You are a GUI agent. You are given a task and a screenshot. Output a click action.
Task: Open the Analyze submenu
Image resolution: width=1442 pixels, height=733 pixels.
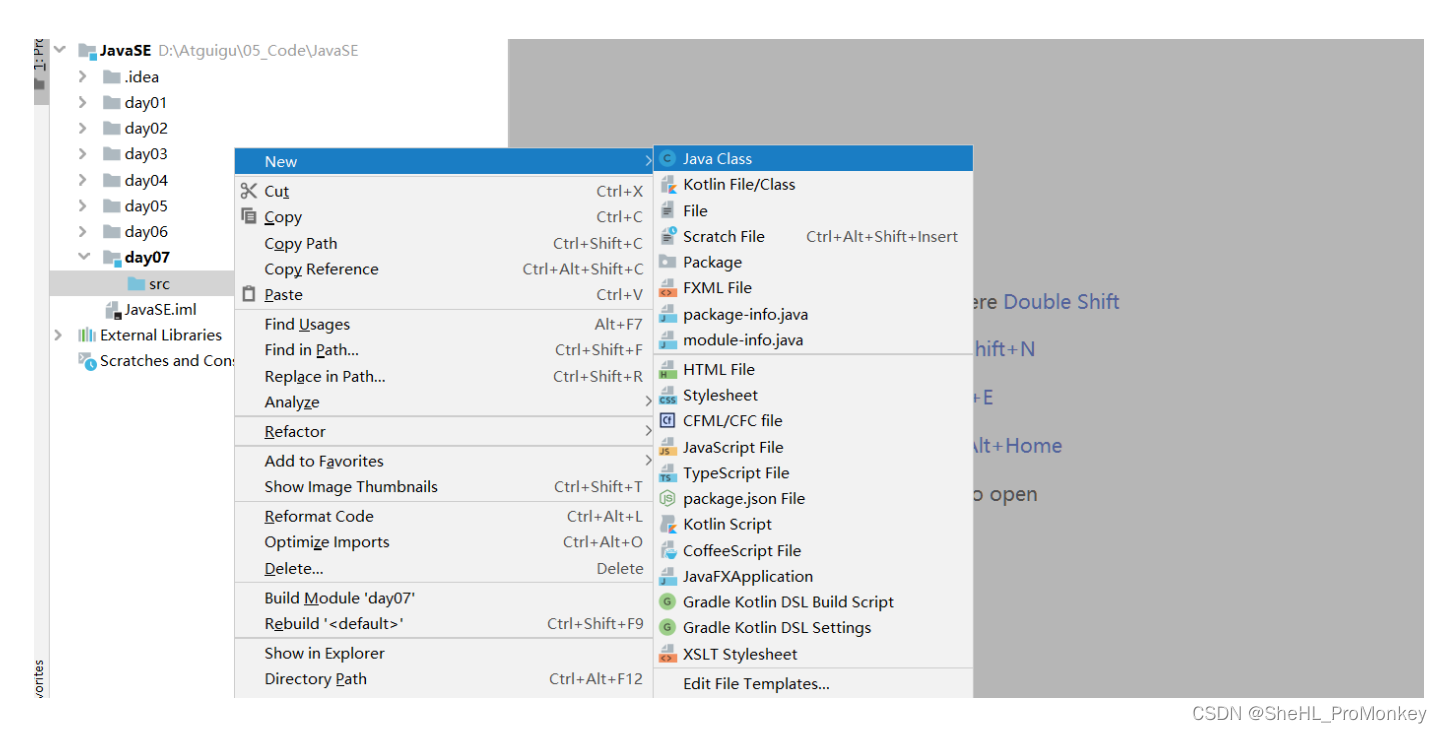click(444, 402)
